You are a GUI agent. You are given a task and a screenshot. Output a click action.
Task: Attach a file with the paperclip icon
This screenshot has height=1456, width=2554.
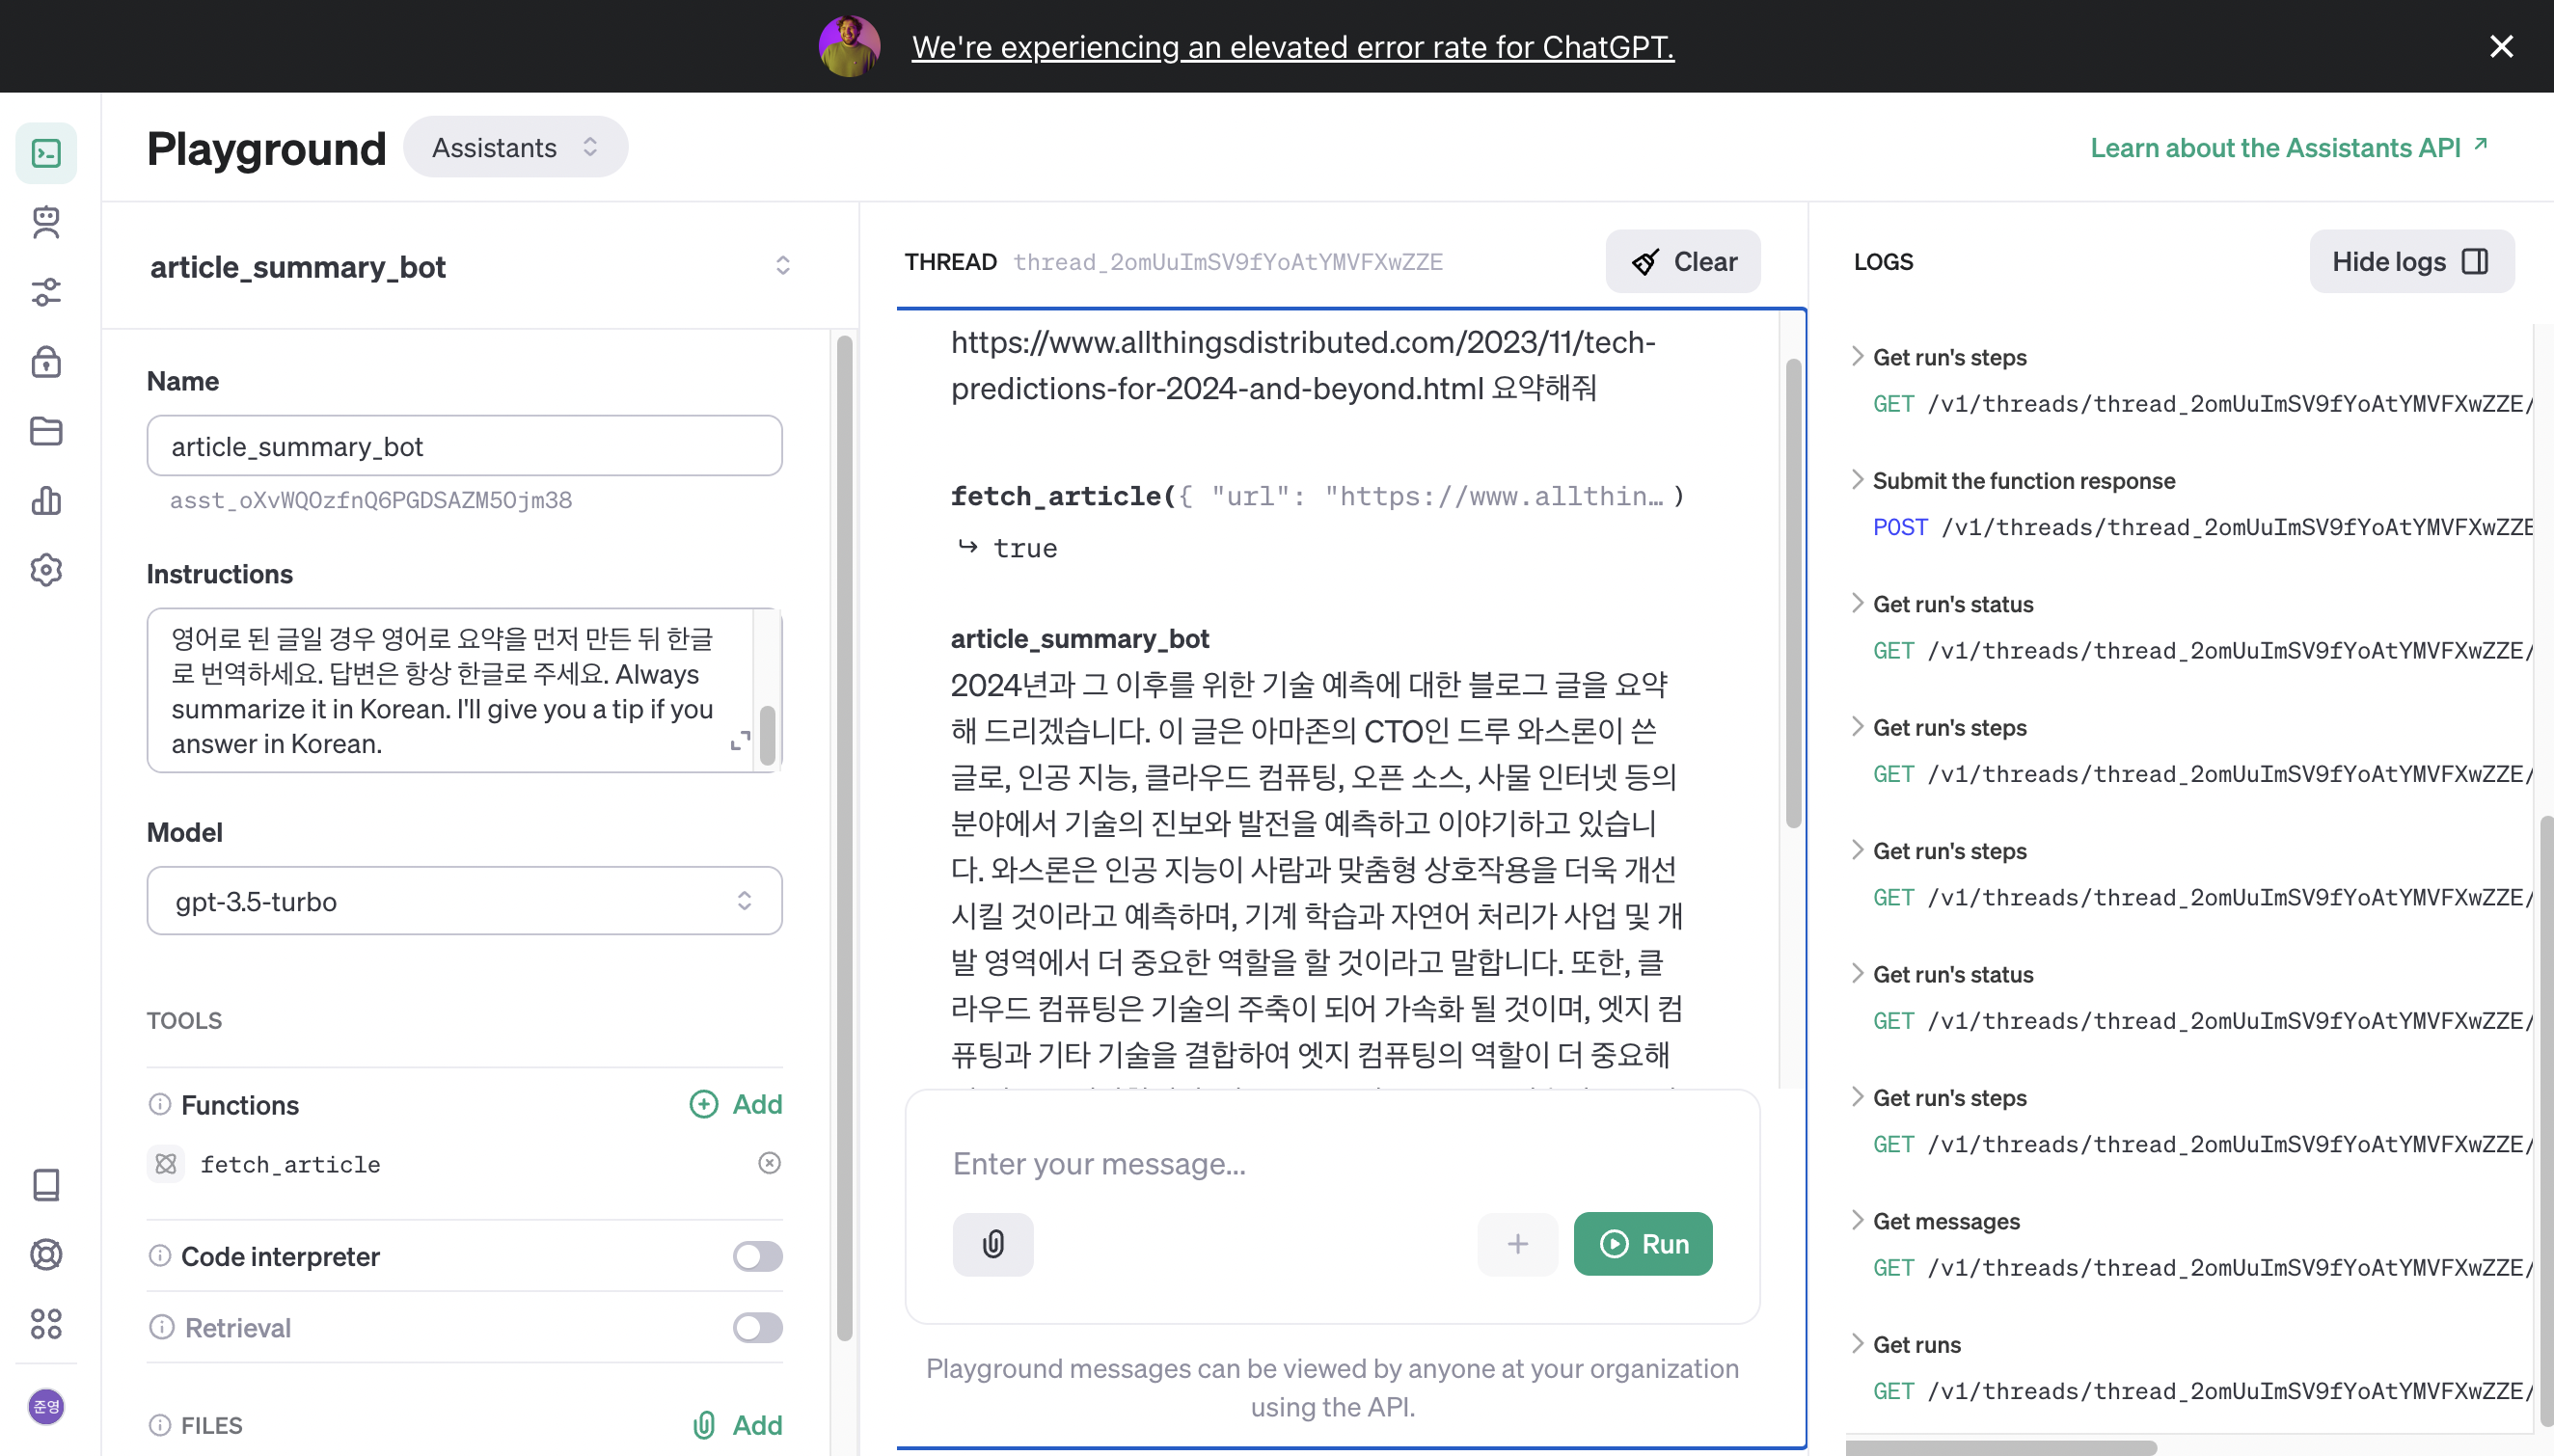[x=992, y=1244]
